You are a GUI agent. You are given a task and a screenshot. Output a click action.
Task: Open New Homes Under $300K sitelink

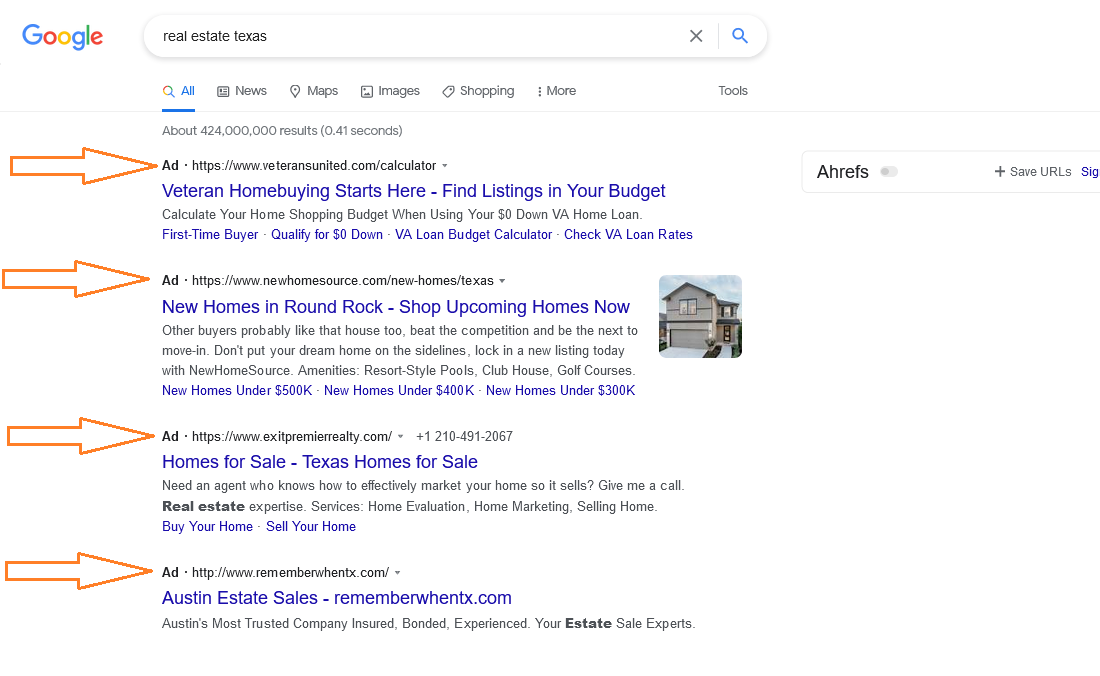pyautogui.click(x=561, y=391)
